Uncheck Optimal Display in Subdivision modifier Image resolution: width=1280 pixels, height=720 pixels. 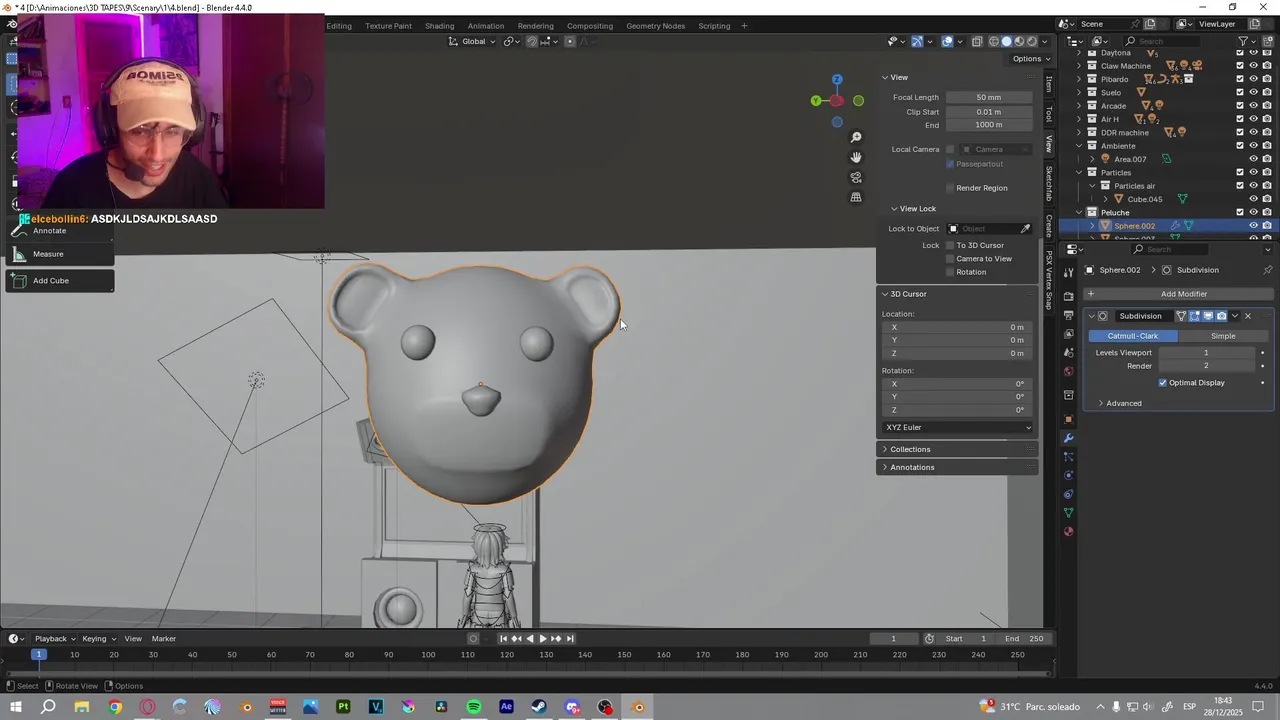click(x=1163, y=383)
